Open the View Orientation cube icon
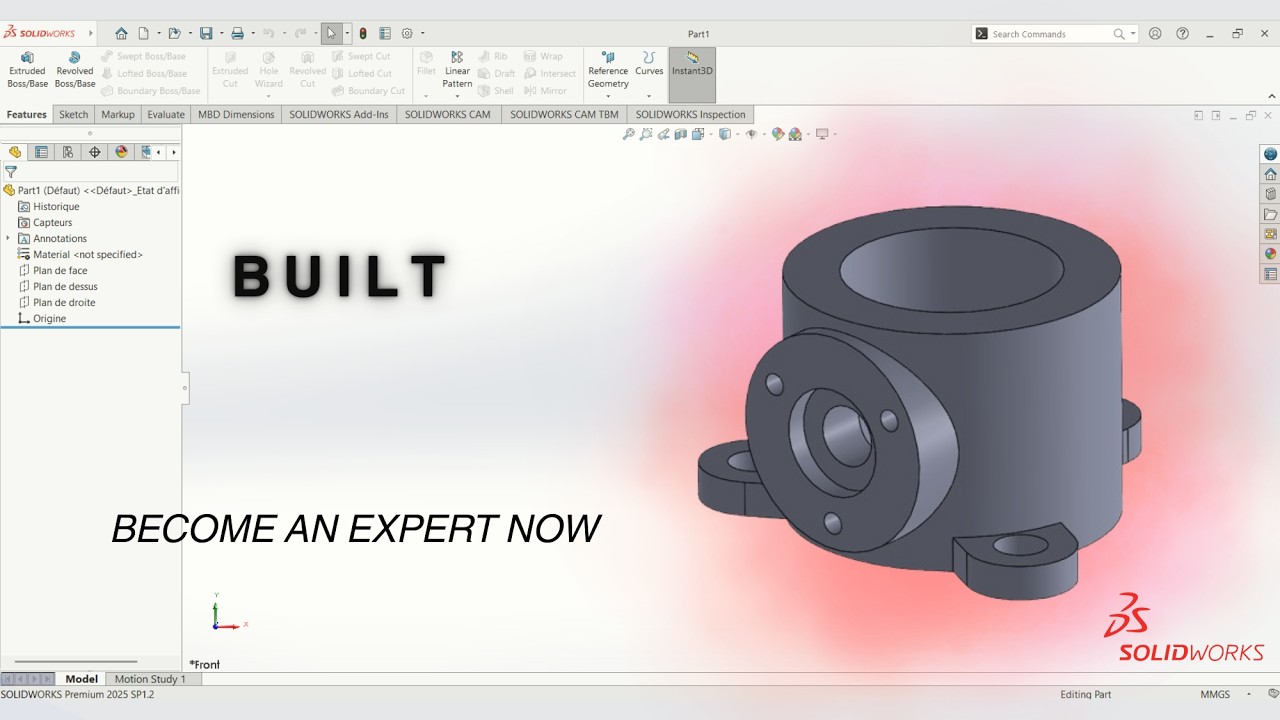This screenshot has width=1280, height=720. [x=698, y=134]
